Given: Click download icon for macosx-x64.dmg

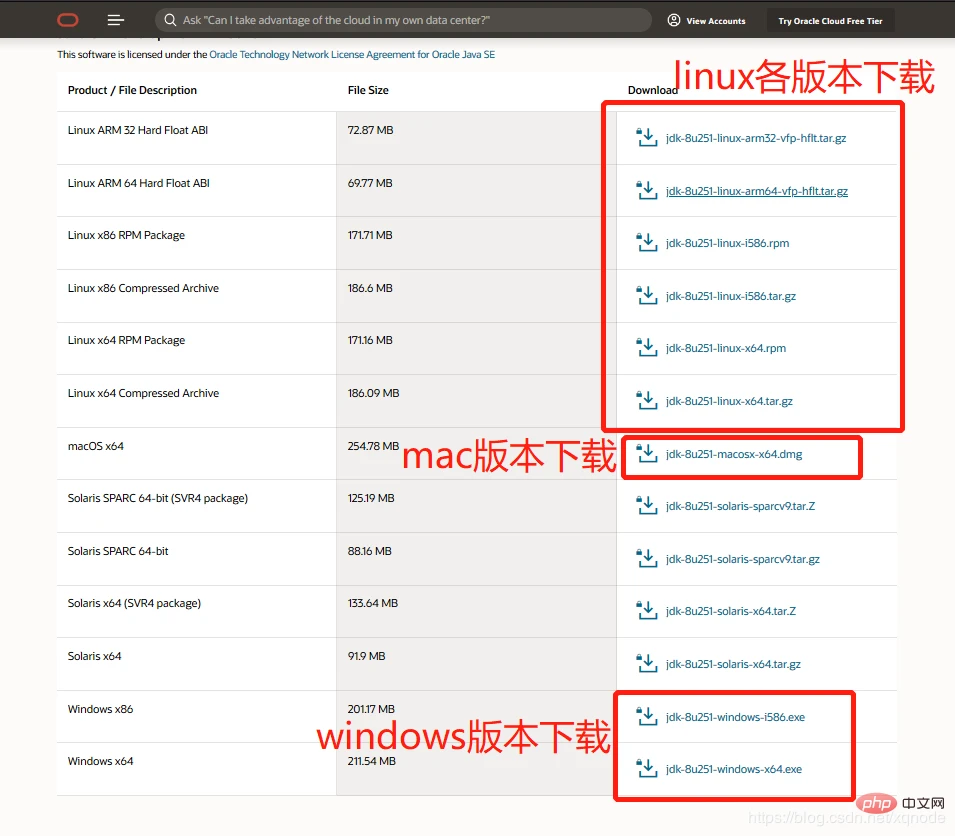Looking at the screenshot, I should coord(646,454).
